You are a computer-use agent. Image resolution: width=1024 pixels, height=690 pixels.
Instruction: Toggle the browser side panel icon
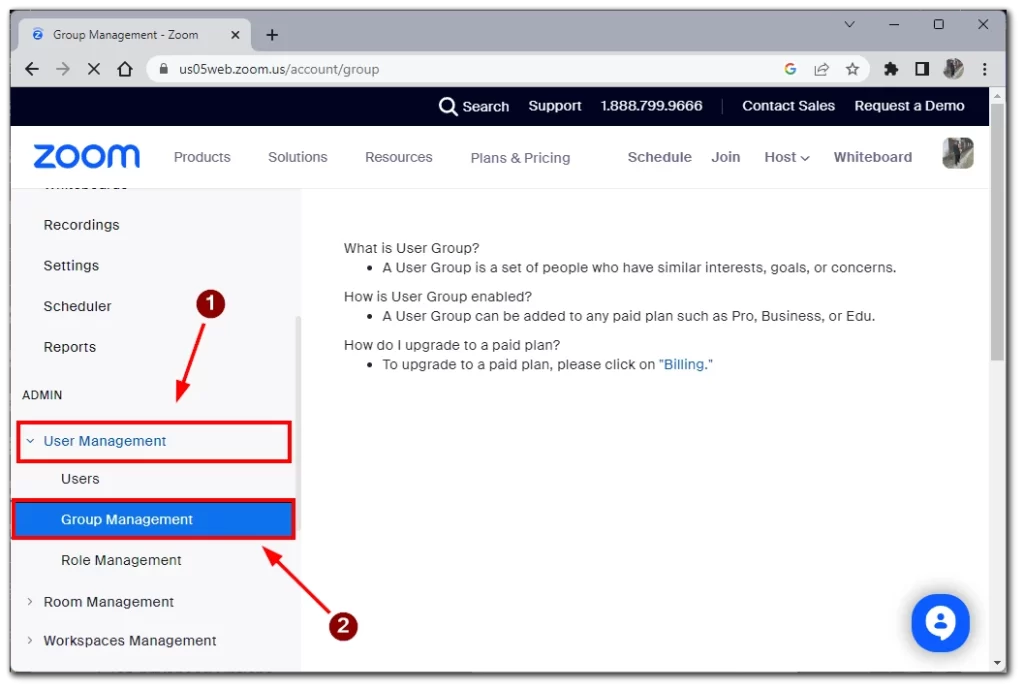pos(922,69)
